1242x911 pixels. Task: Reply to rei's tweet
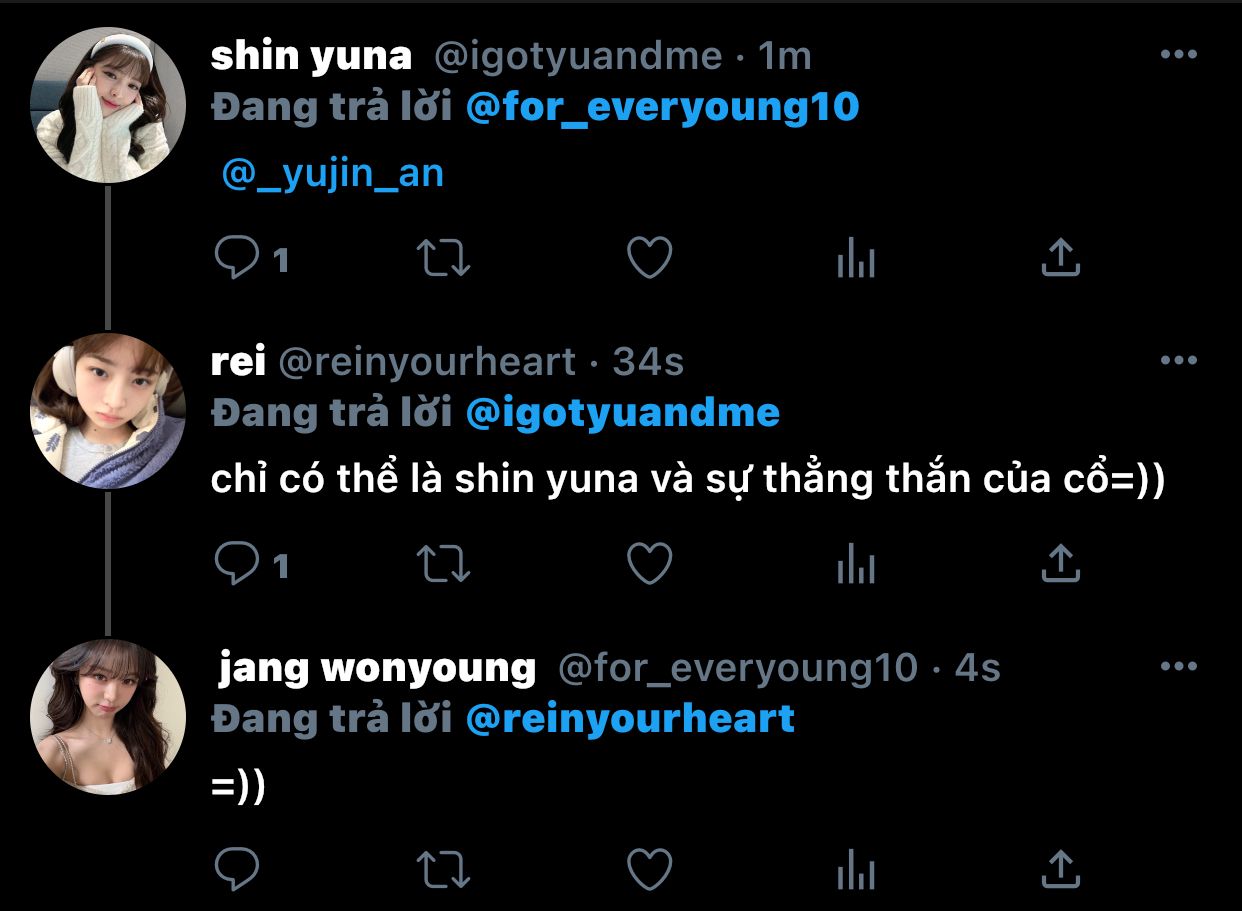pyautogui.click(x=237, y=564)
